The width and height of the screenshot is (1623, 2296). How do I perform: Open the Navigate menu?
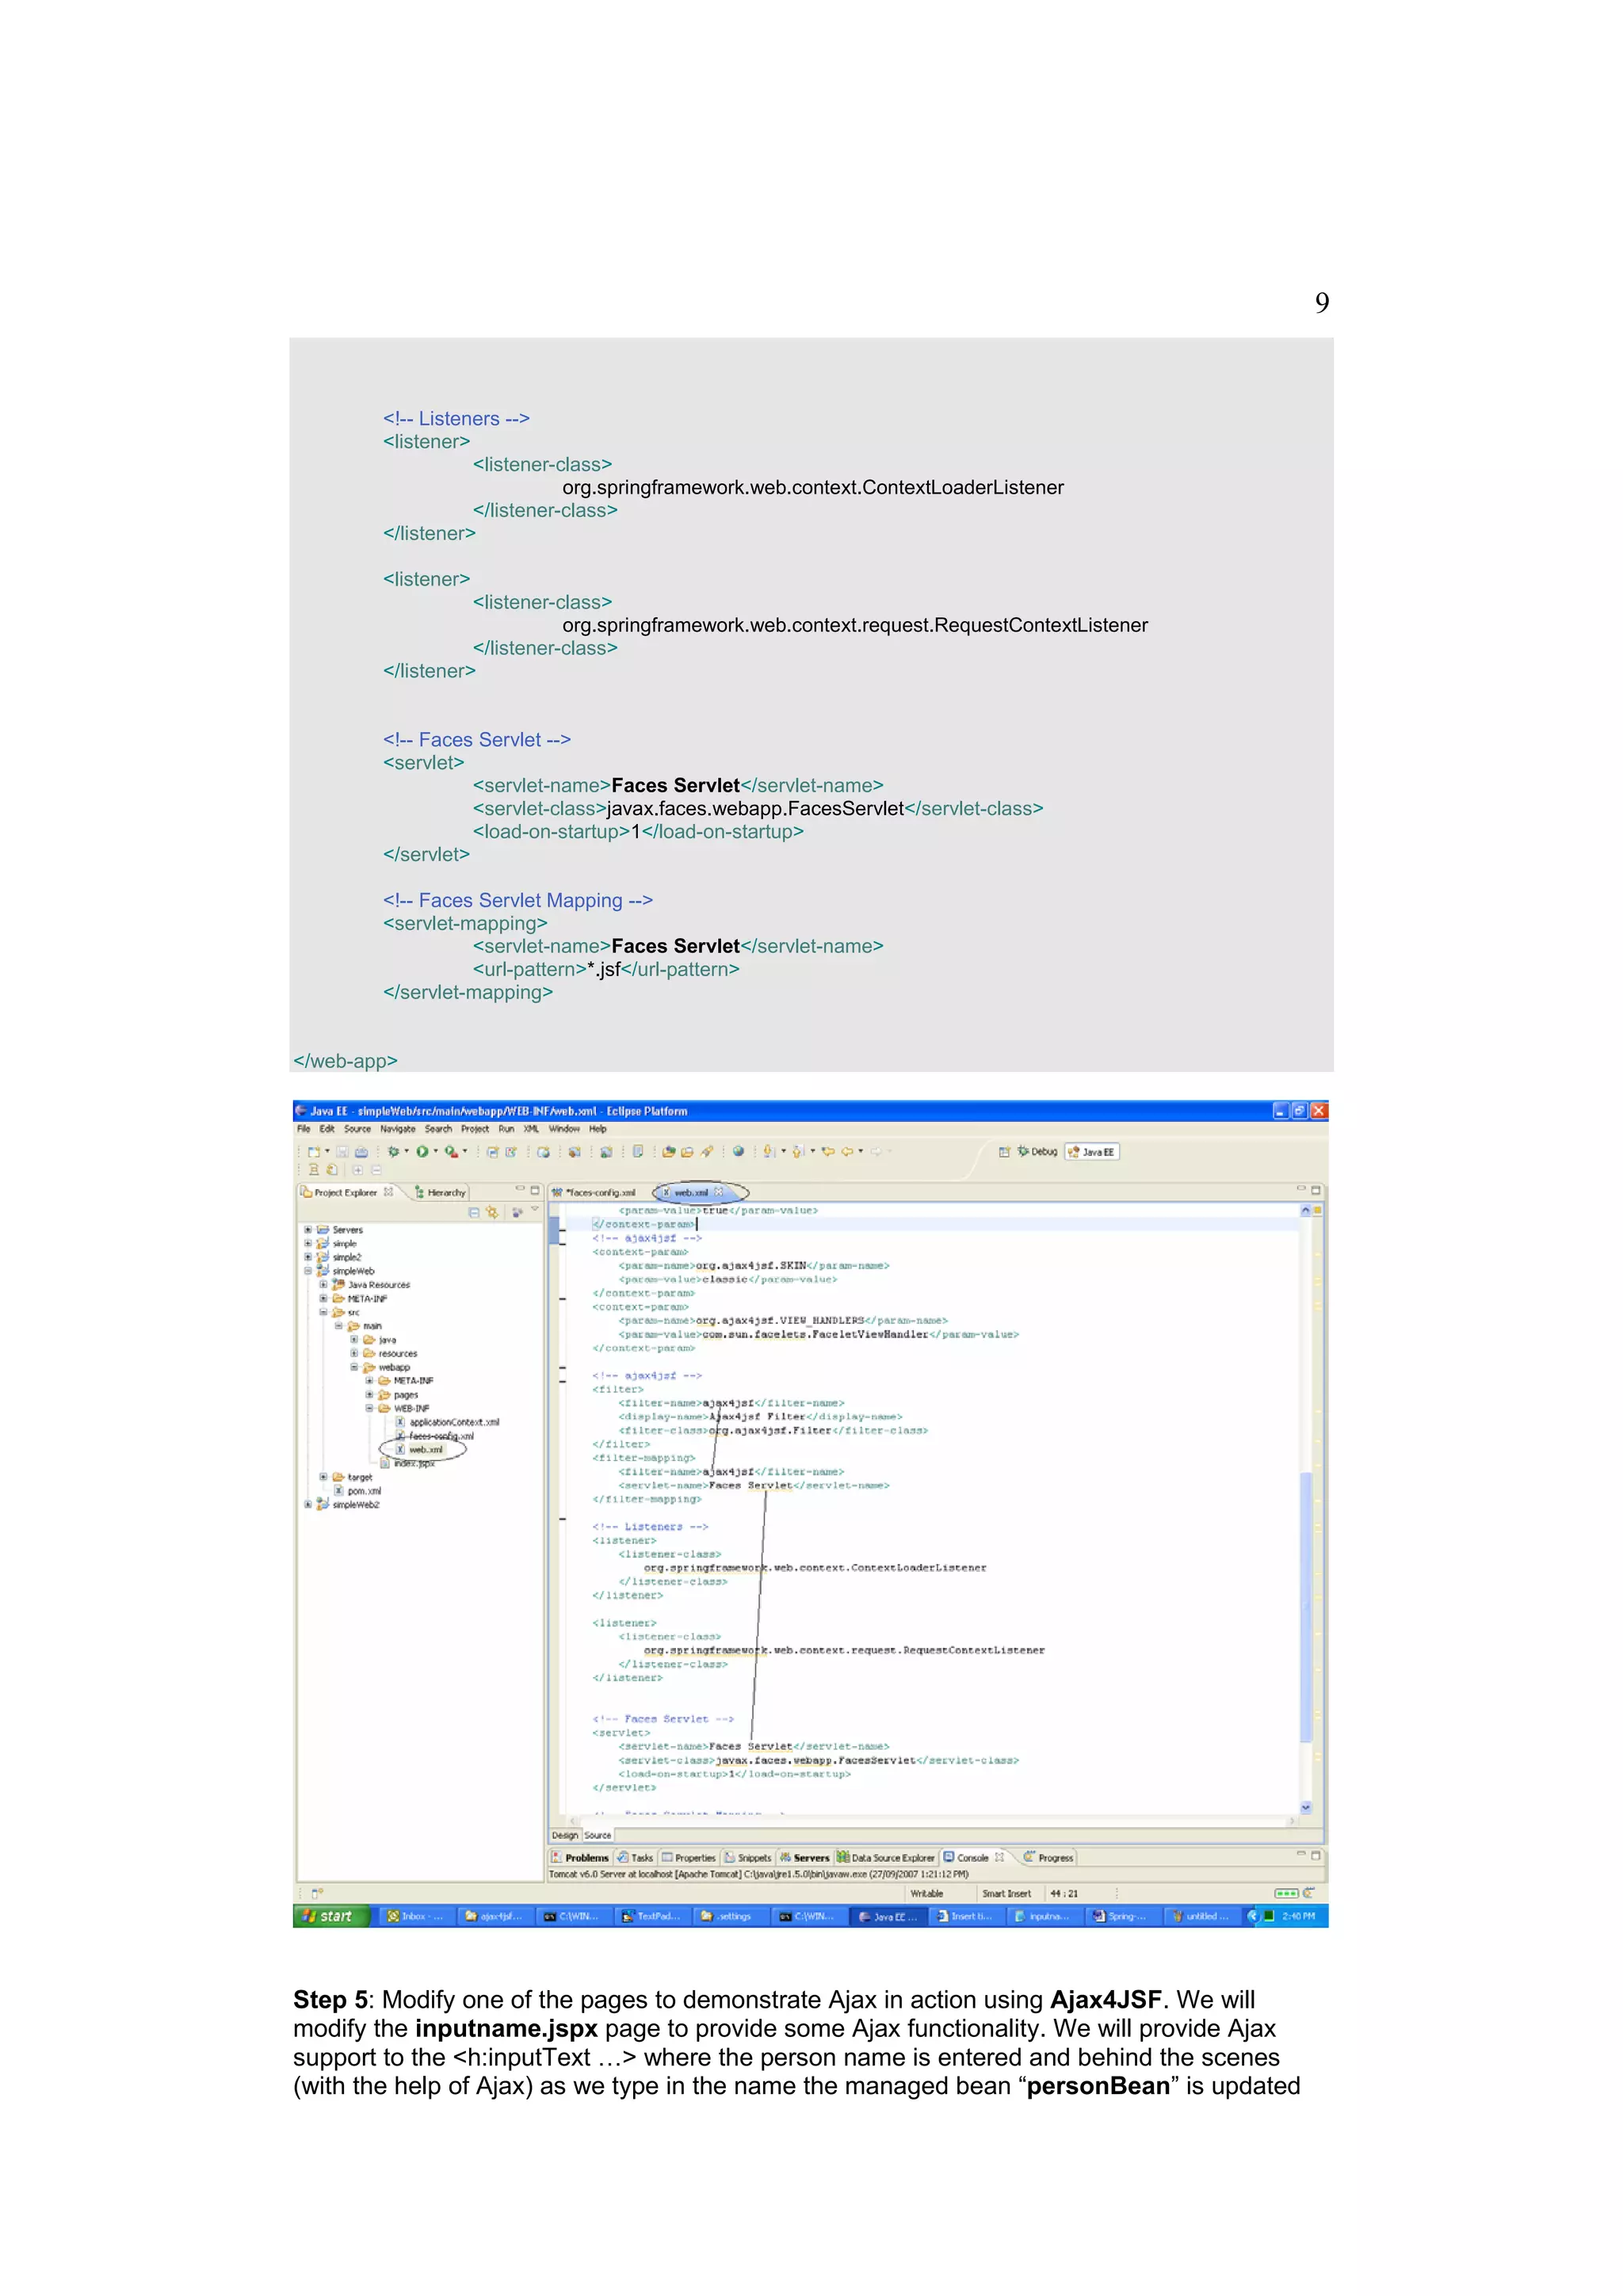point(398,1129)
